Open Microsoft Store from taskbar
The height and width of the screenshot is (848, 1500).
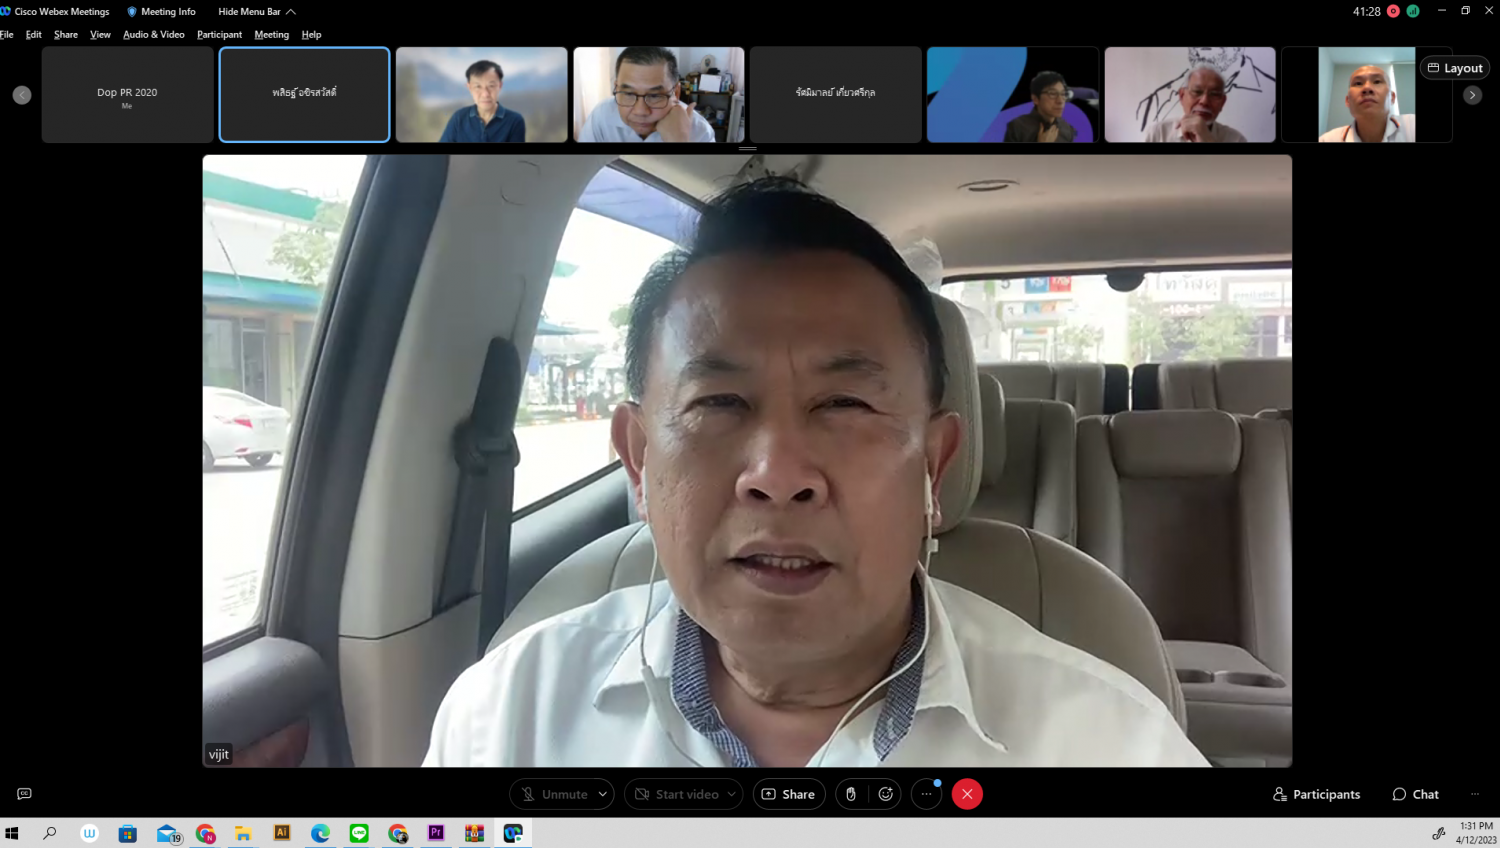(x=128, y=833)
